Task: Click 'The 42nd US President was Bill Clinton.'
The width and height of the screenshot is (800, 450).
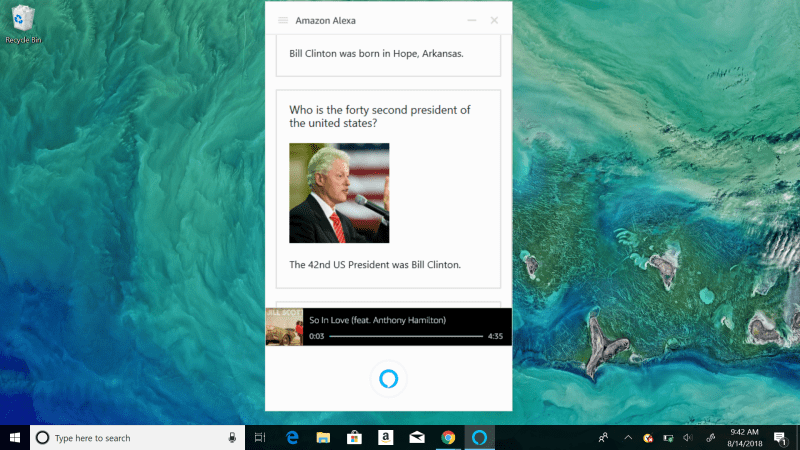Action: click(x=375, y=265)
